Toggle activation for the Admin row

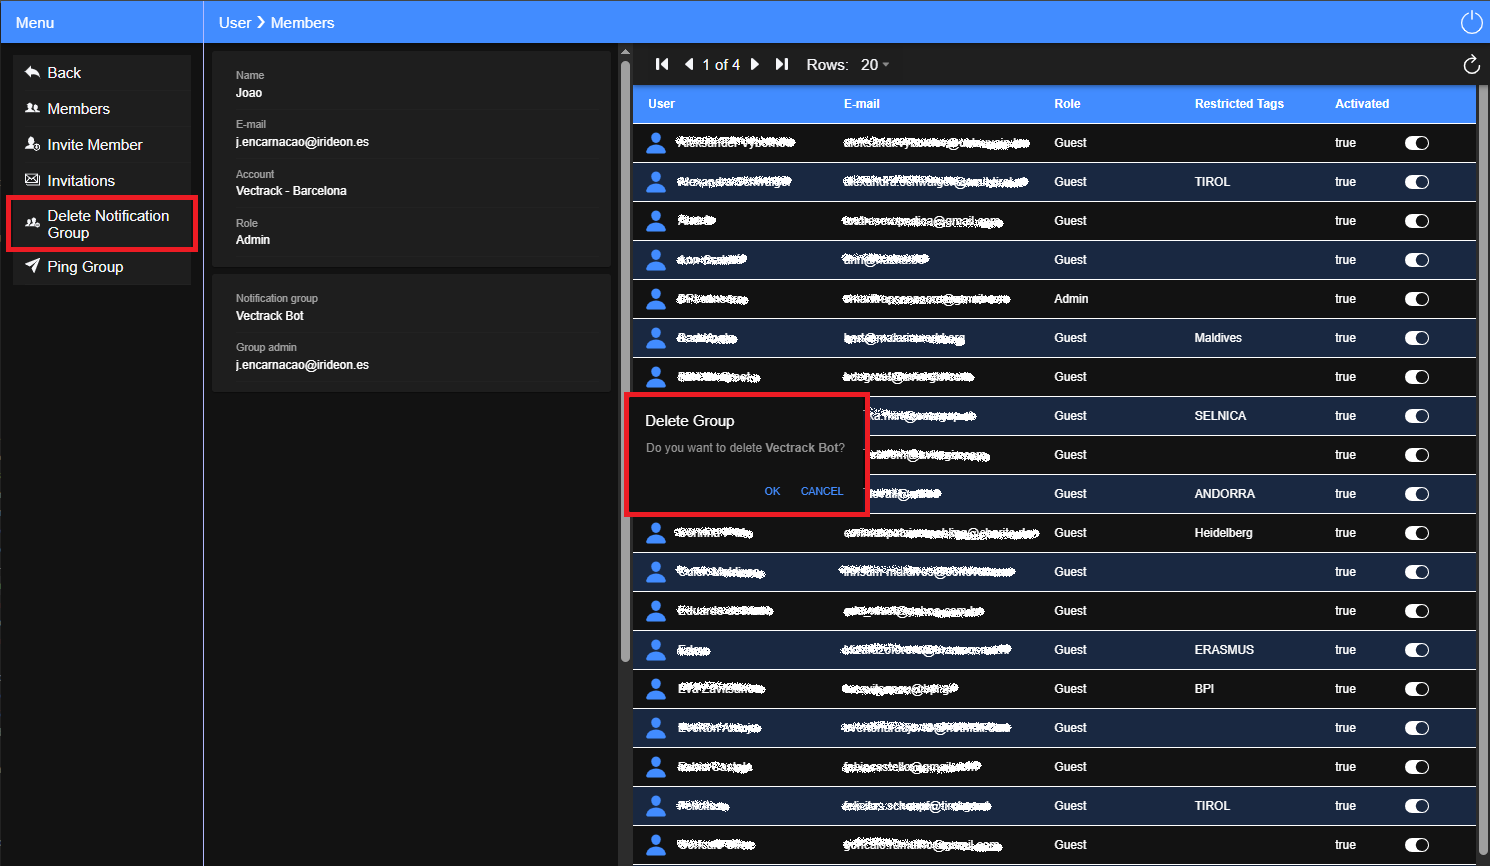click(1417, 299)
